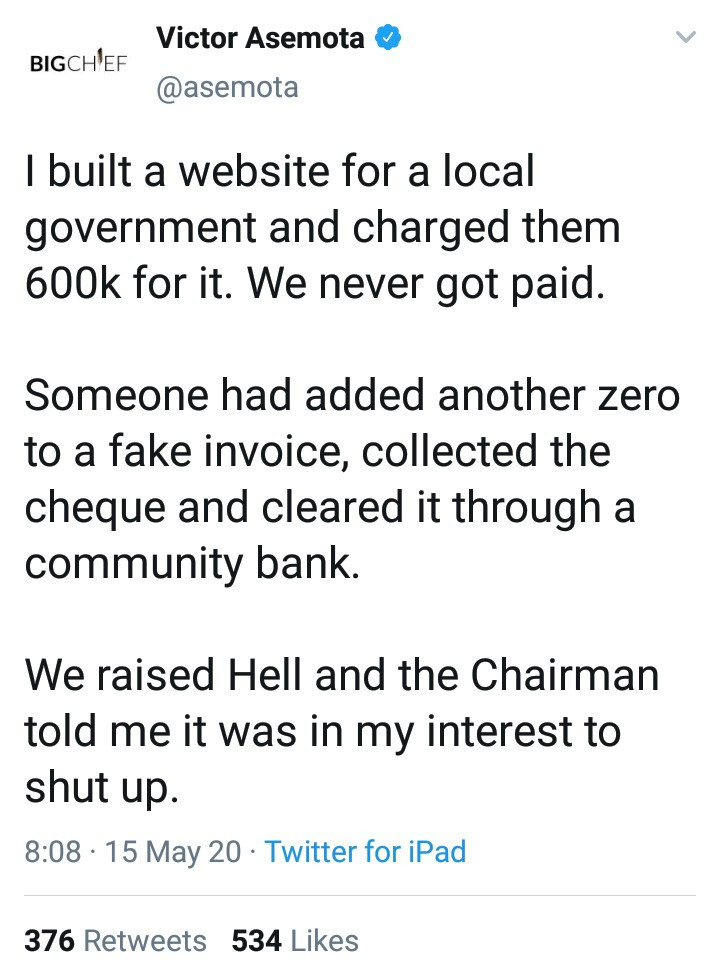Click the word 'cheque' in the tweet
Image resolution: width=720 pixels, height=977 pixels.
pos(95,508)
